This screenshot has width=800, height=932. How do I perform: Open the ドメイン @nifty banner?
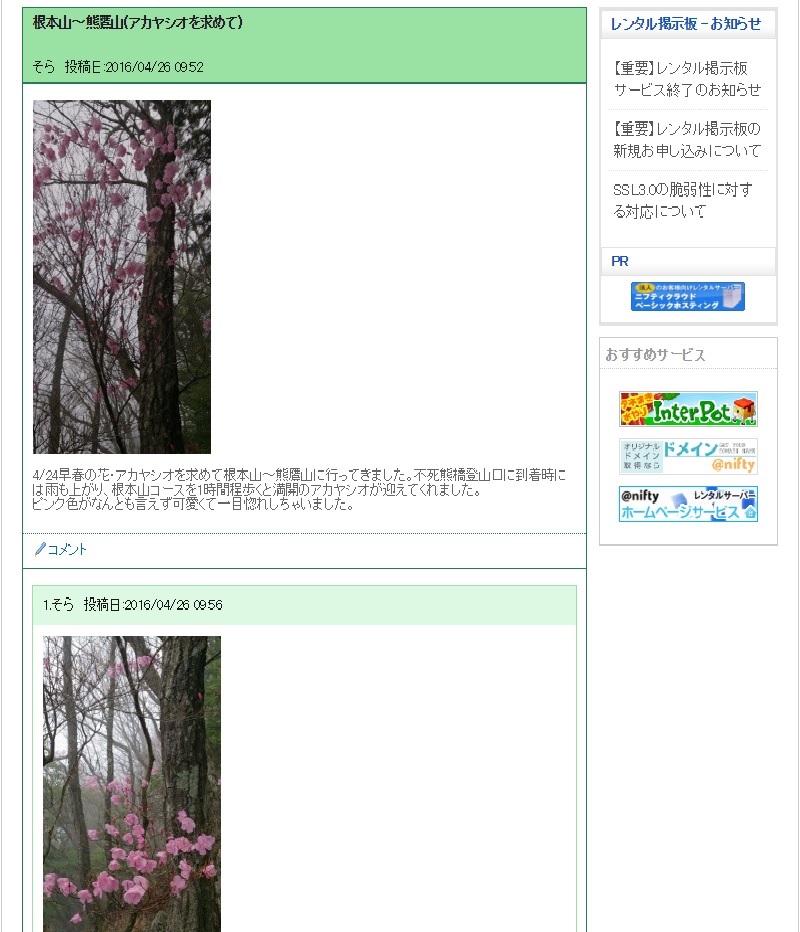pos(688,456)
